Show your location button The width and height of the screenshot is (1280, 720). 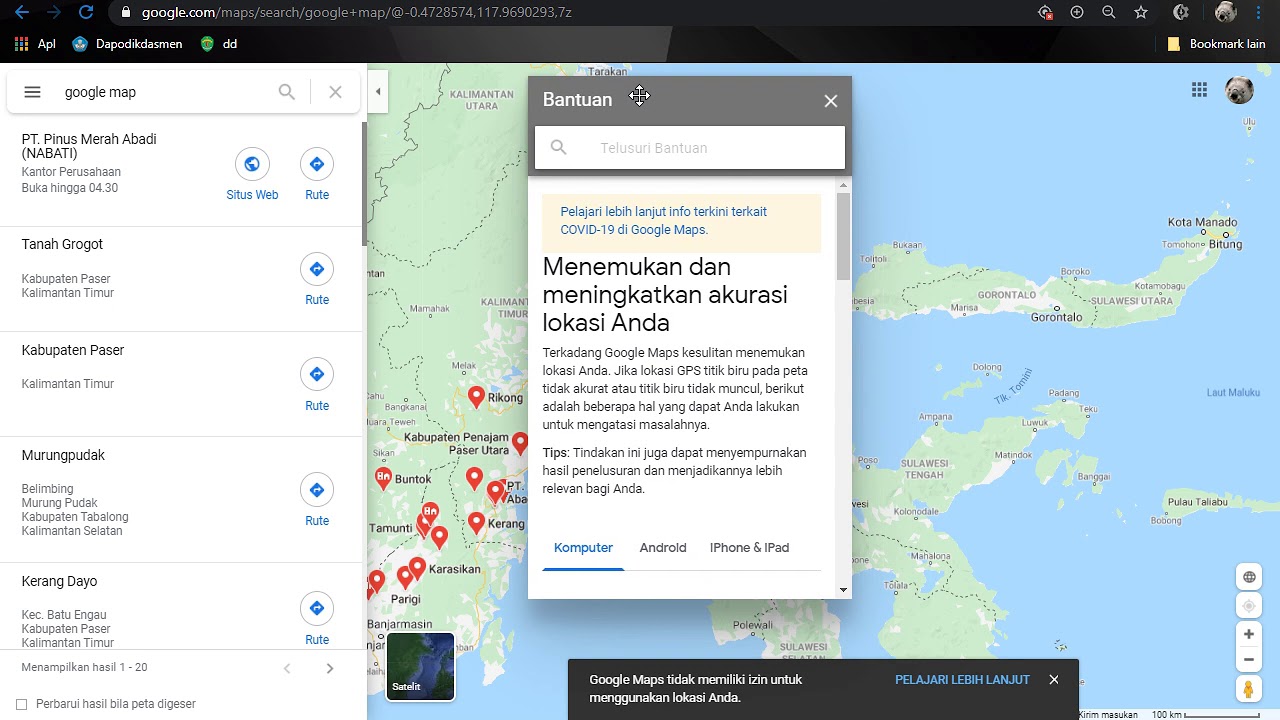[x=1249, y=606]
